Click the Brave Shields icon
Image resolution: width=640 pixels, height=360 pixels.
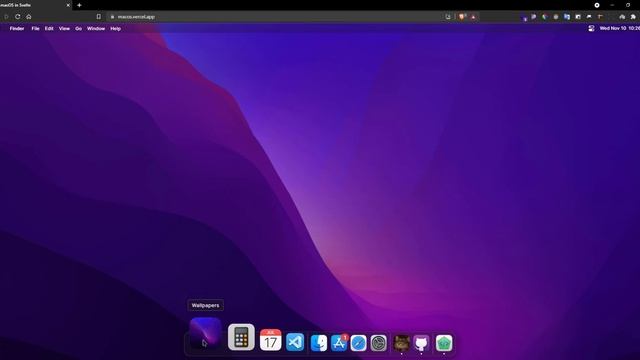point(462,17)
